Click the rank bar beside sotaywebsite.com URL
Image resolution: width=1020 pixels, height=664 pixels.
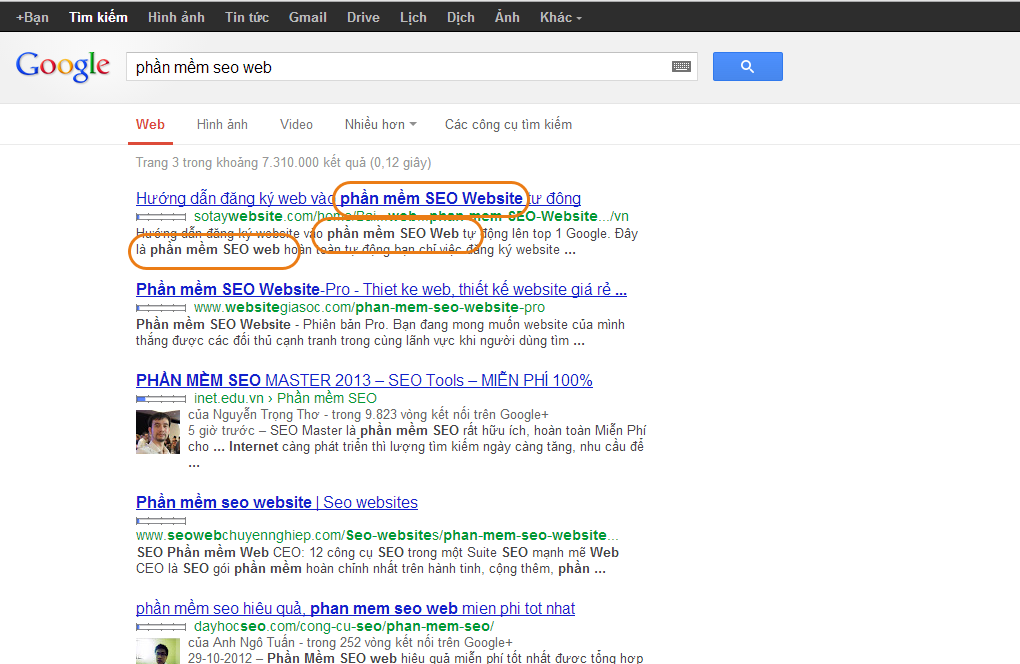click(x=161, y=217)
